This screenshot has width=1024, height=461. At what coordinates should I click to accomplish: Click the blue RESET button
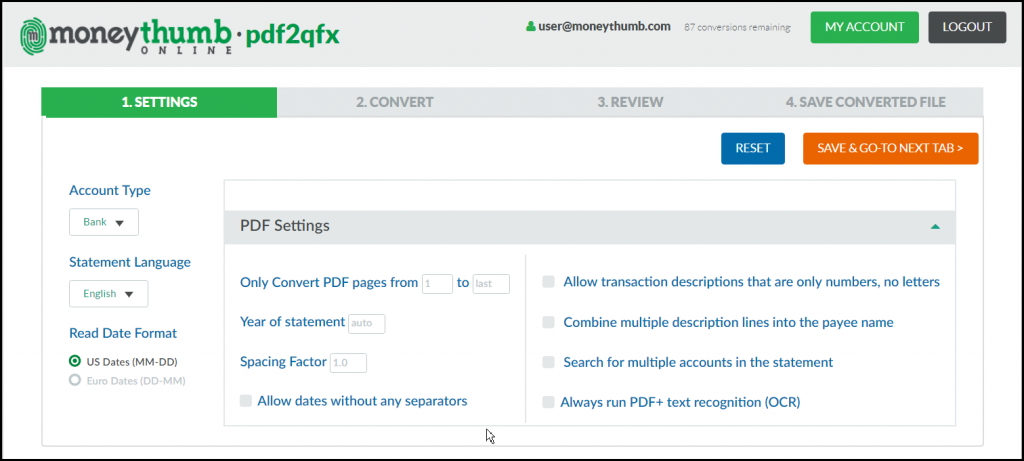(x=753, y=148)
